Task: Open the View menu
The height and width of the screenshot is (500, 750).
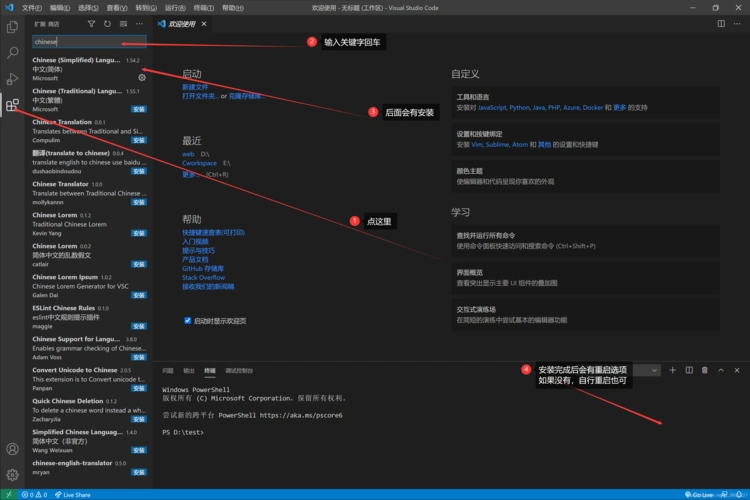Action: click(117, 8)
